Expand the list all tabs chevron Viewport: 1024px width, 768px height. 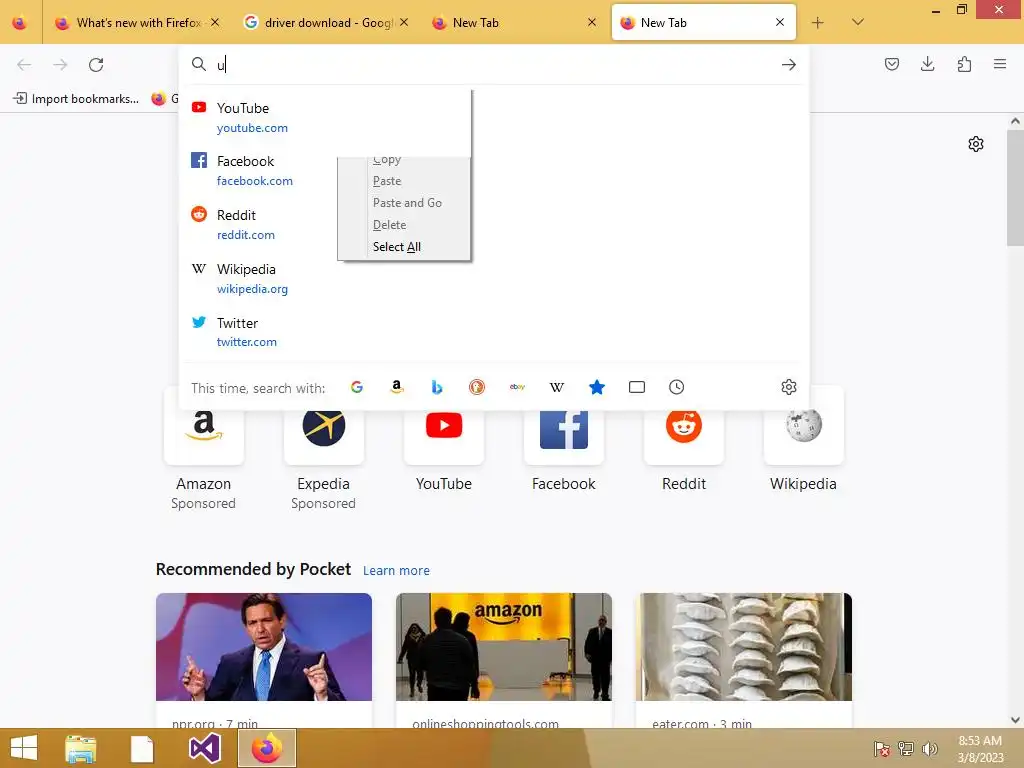858,22
